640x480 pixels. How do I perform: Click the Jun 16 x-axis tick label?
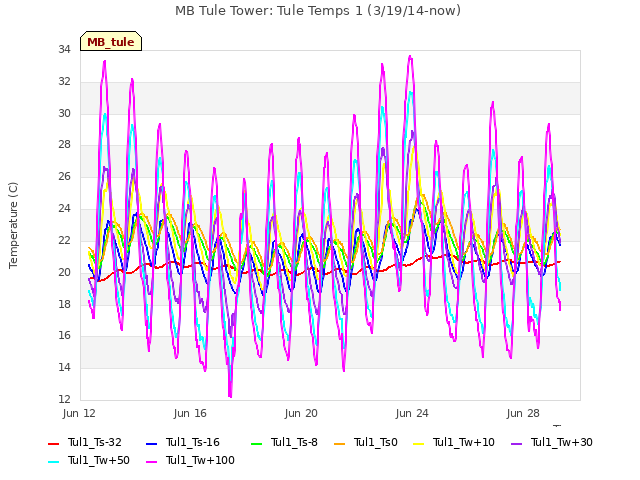pyautogui.click(x=190, y=413)
